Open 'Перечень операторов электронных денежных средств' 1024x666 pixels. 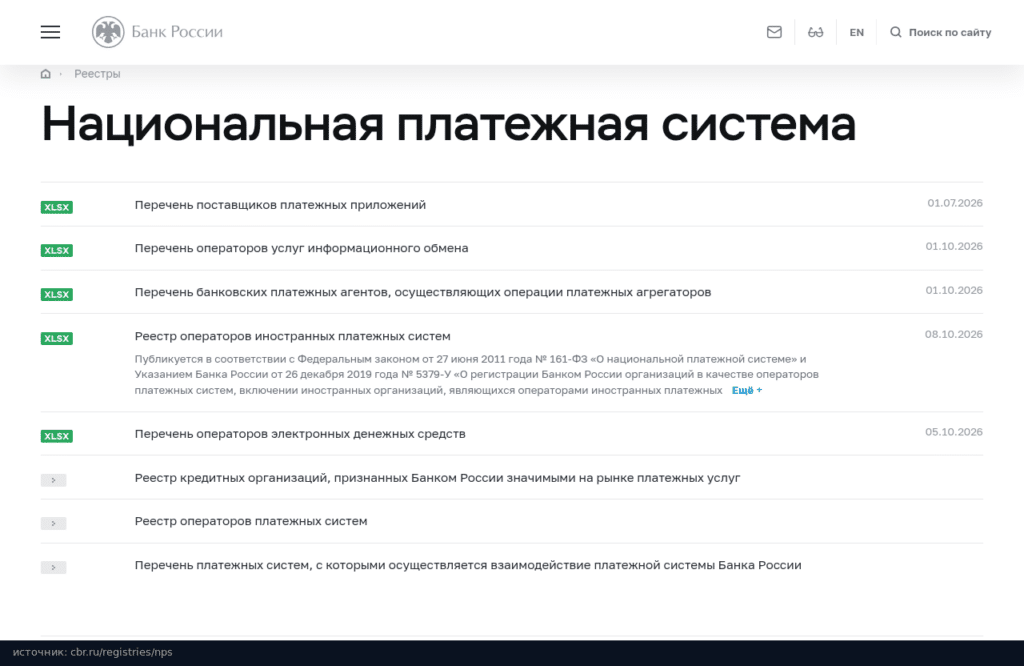point(300,434)
